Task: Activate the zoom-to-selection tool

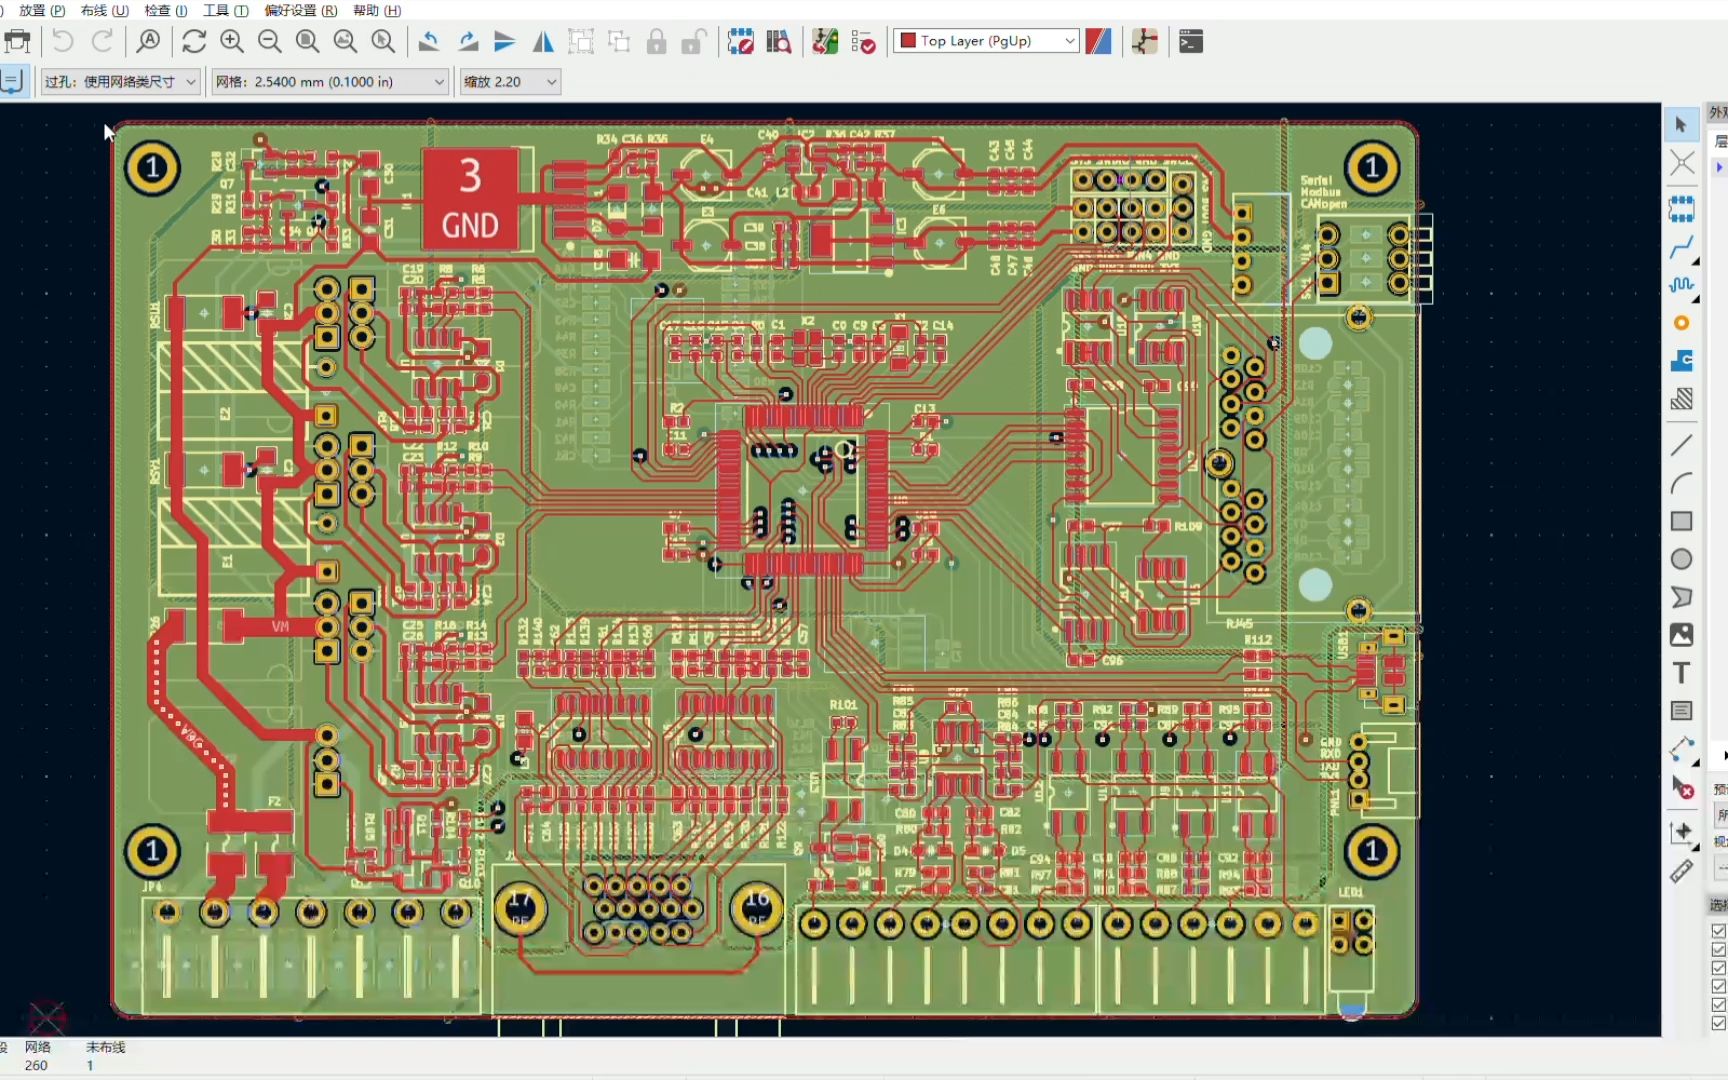Action: 383,41
